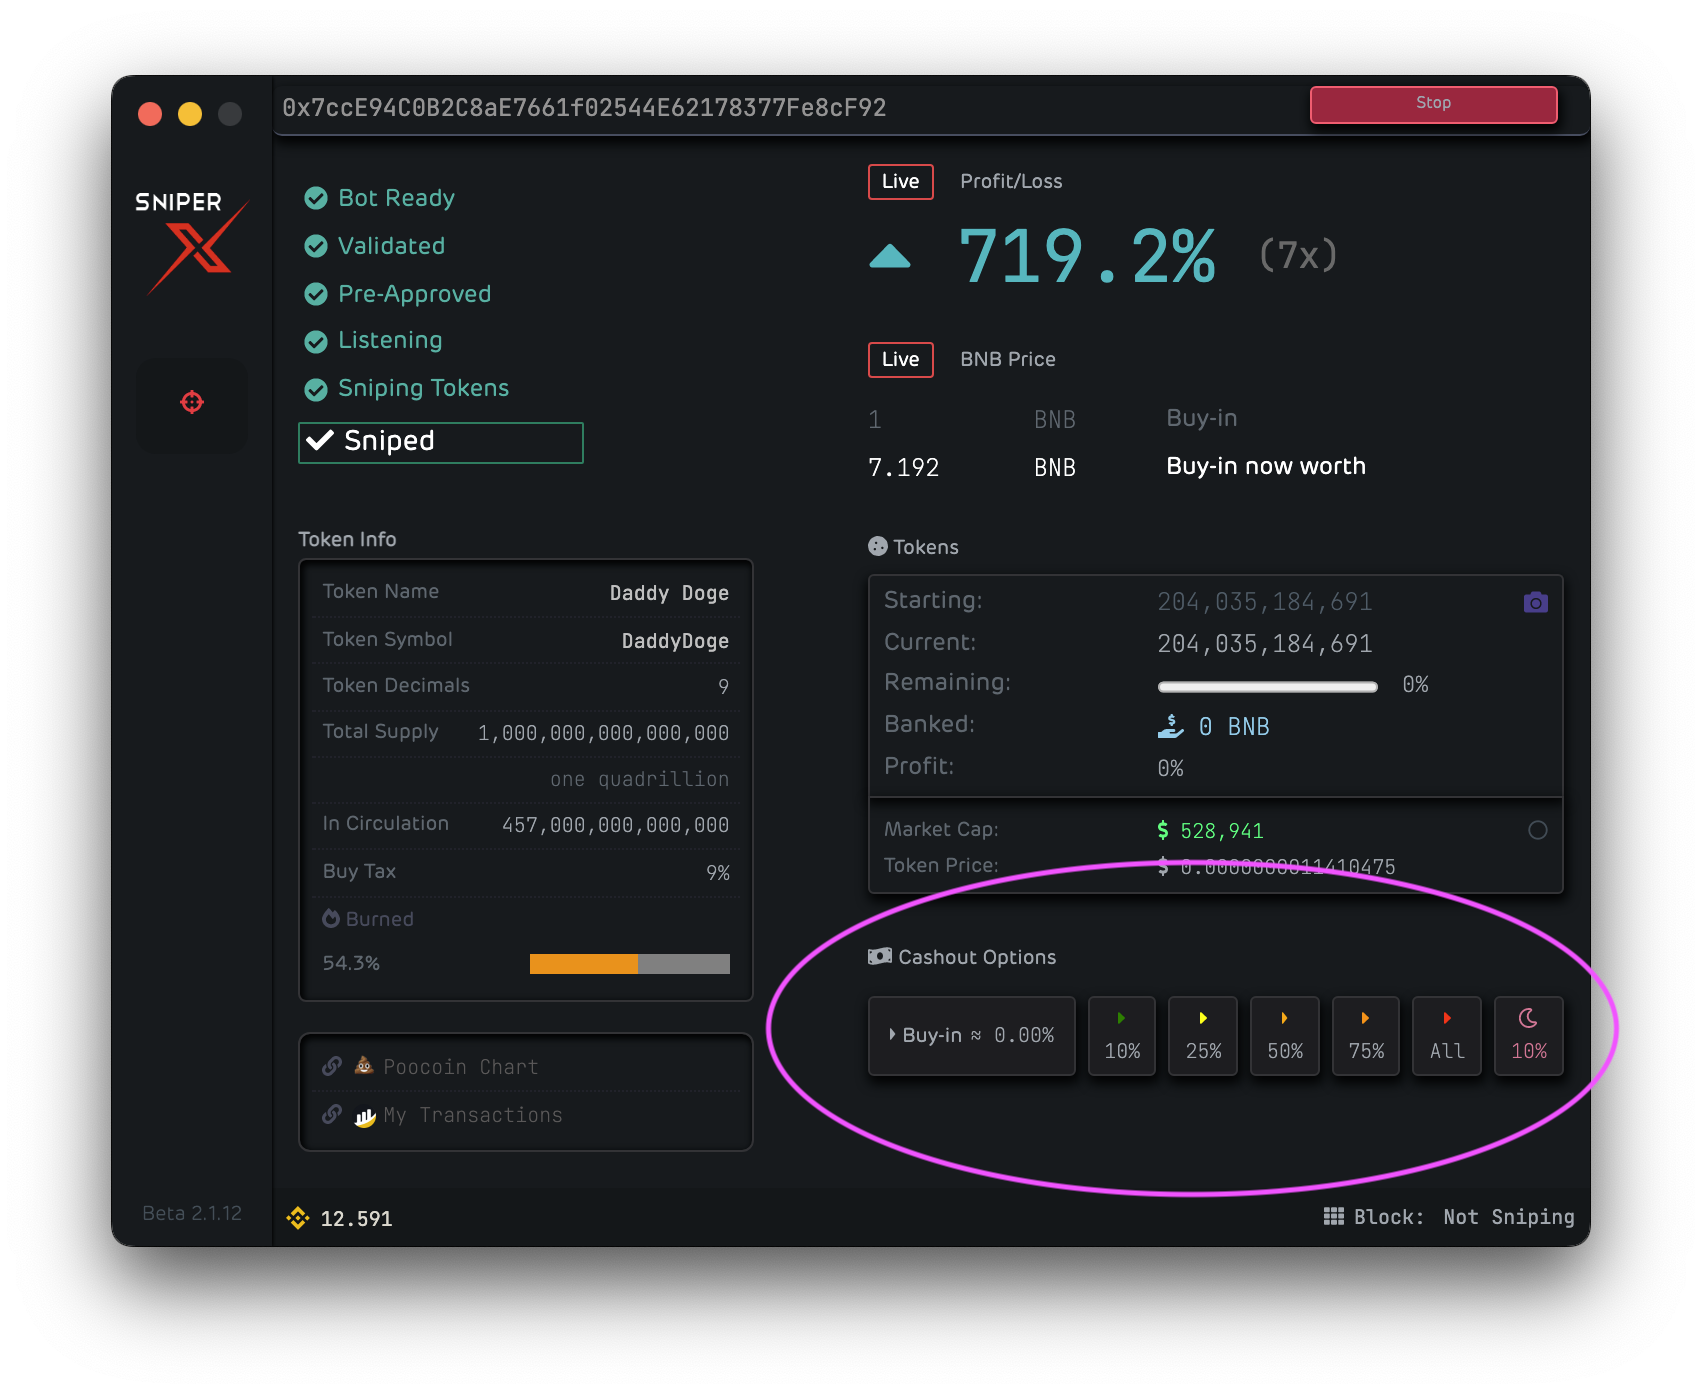Open the Poocoin Chart link
This screenshot has width=1702, height=1394.
[461, 1066]
